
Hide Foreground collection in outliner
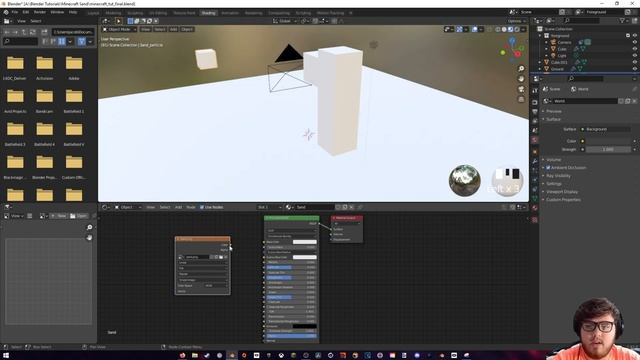[635, 36]
